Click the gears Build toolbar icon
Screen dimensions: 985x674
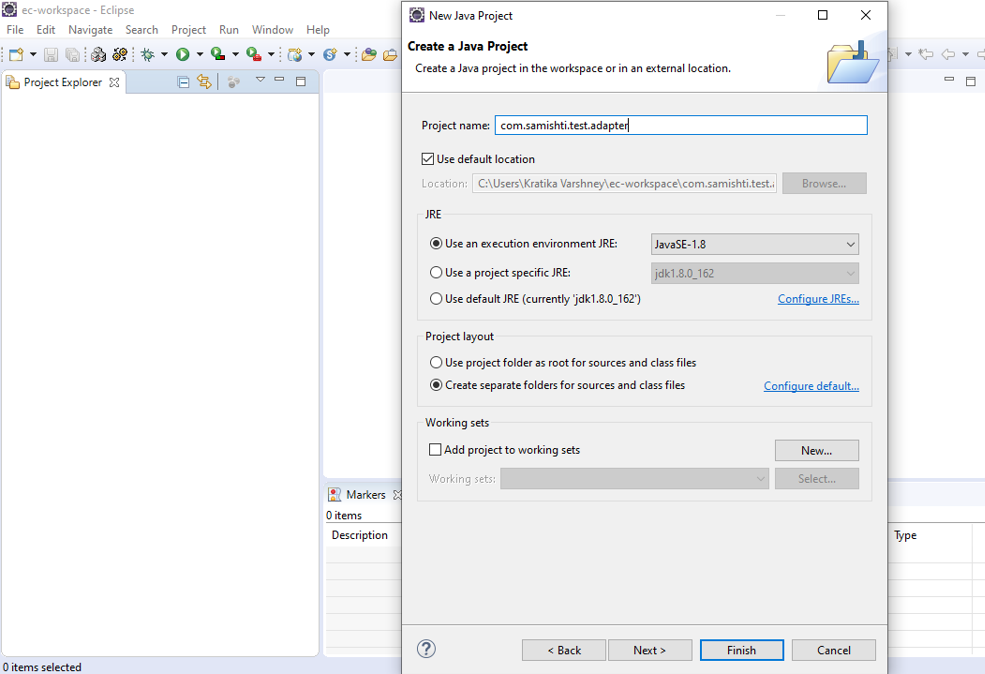[120, 55]
